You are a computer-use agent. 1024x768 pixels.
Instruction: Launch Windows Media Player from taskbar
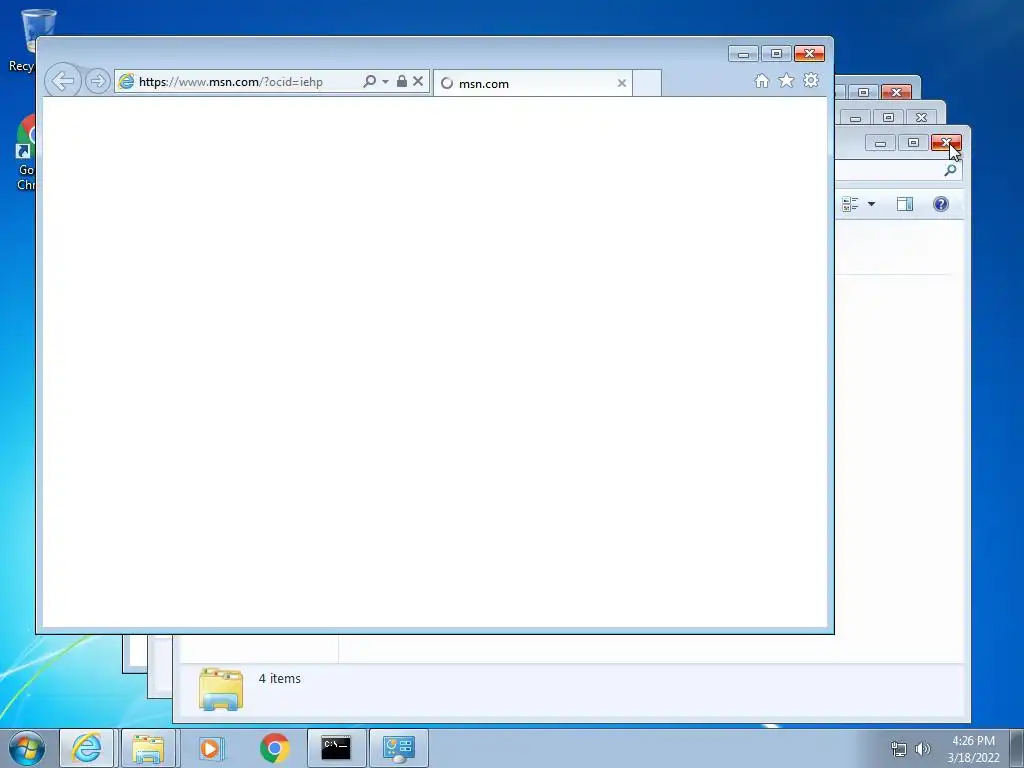211,748
